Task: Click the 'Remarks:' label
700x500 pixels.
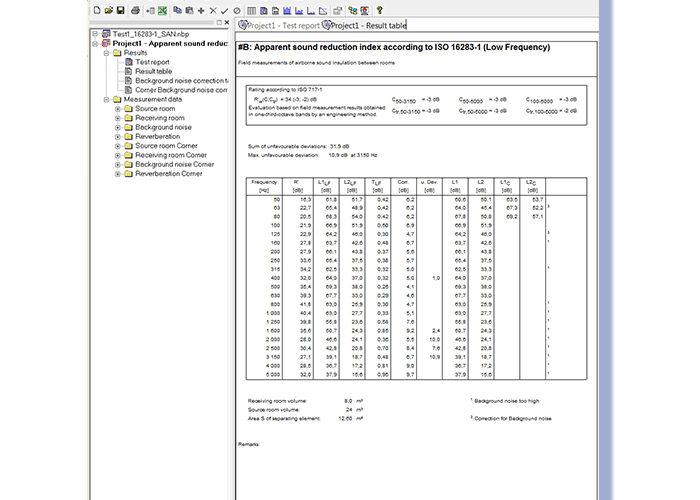Action: 249,444
